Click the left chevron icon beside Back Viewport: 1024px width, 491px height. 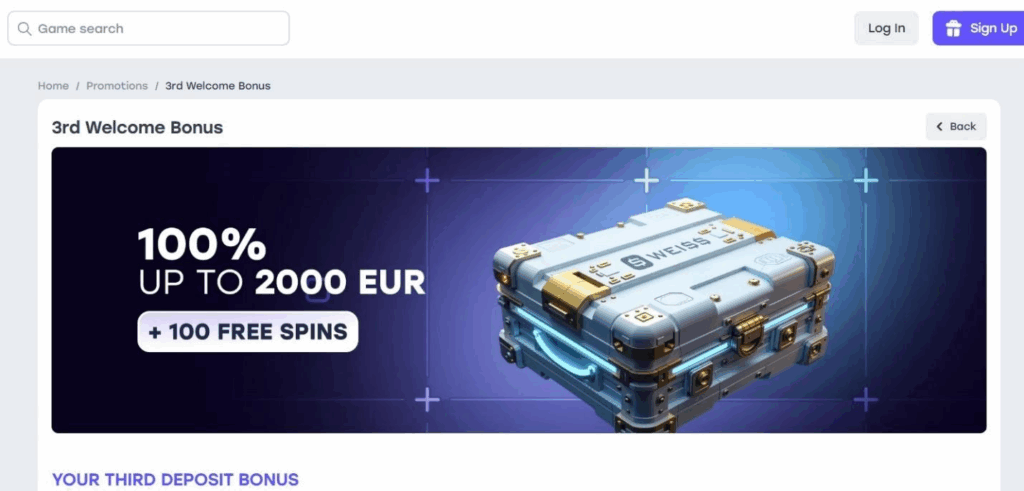[939, 127]
